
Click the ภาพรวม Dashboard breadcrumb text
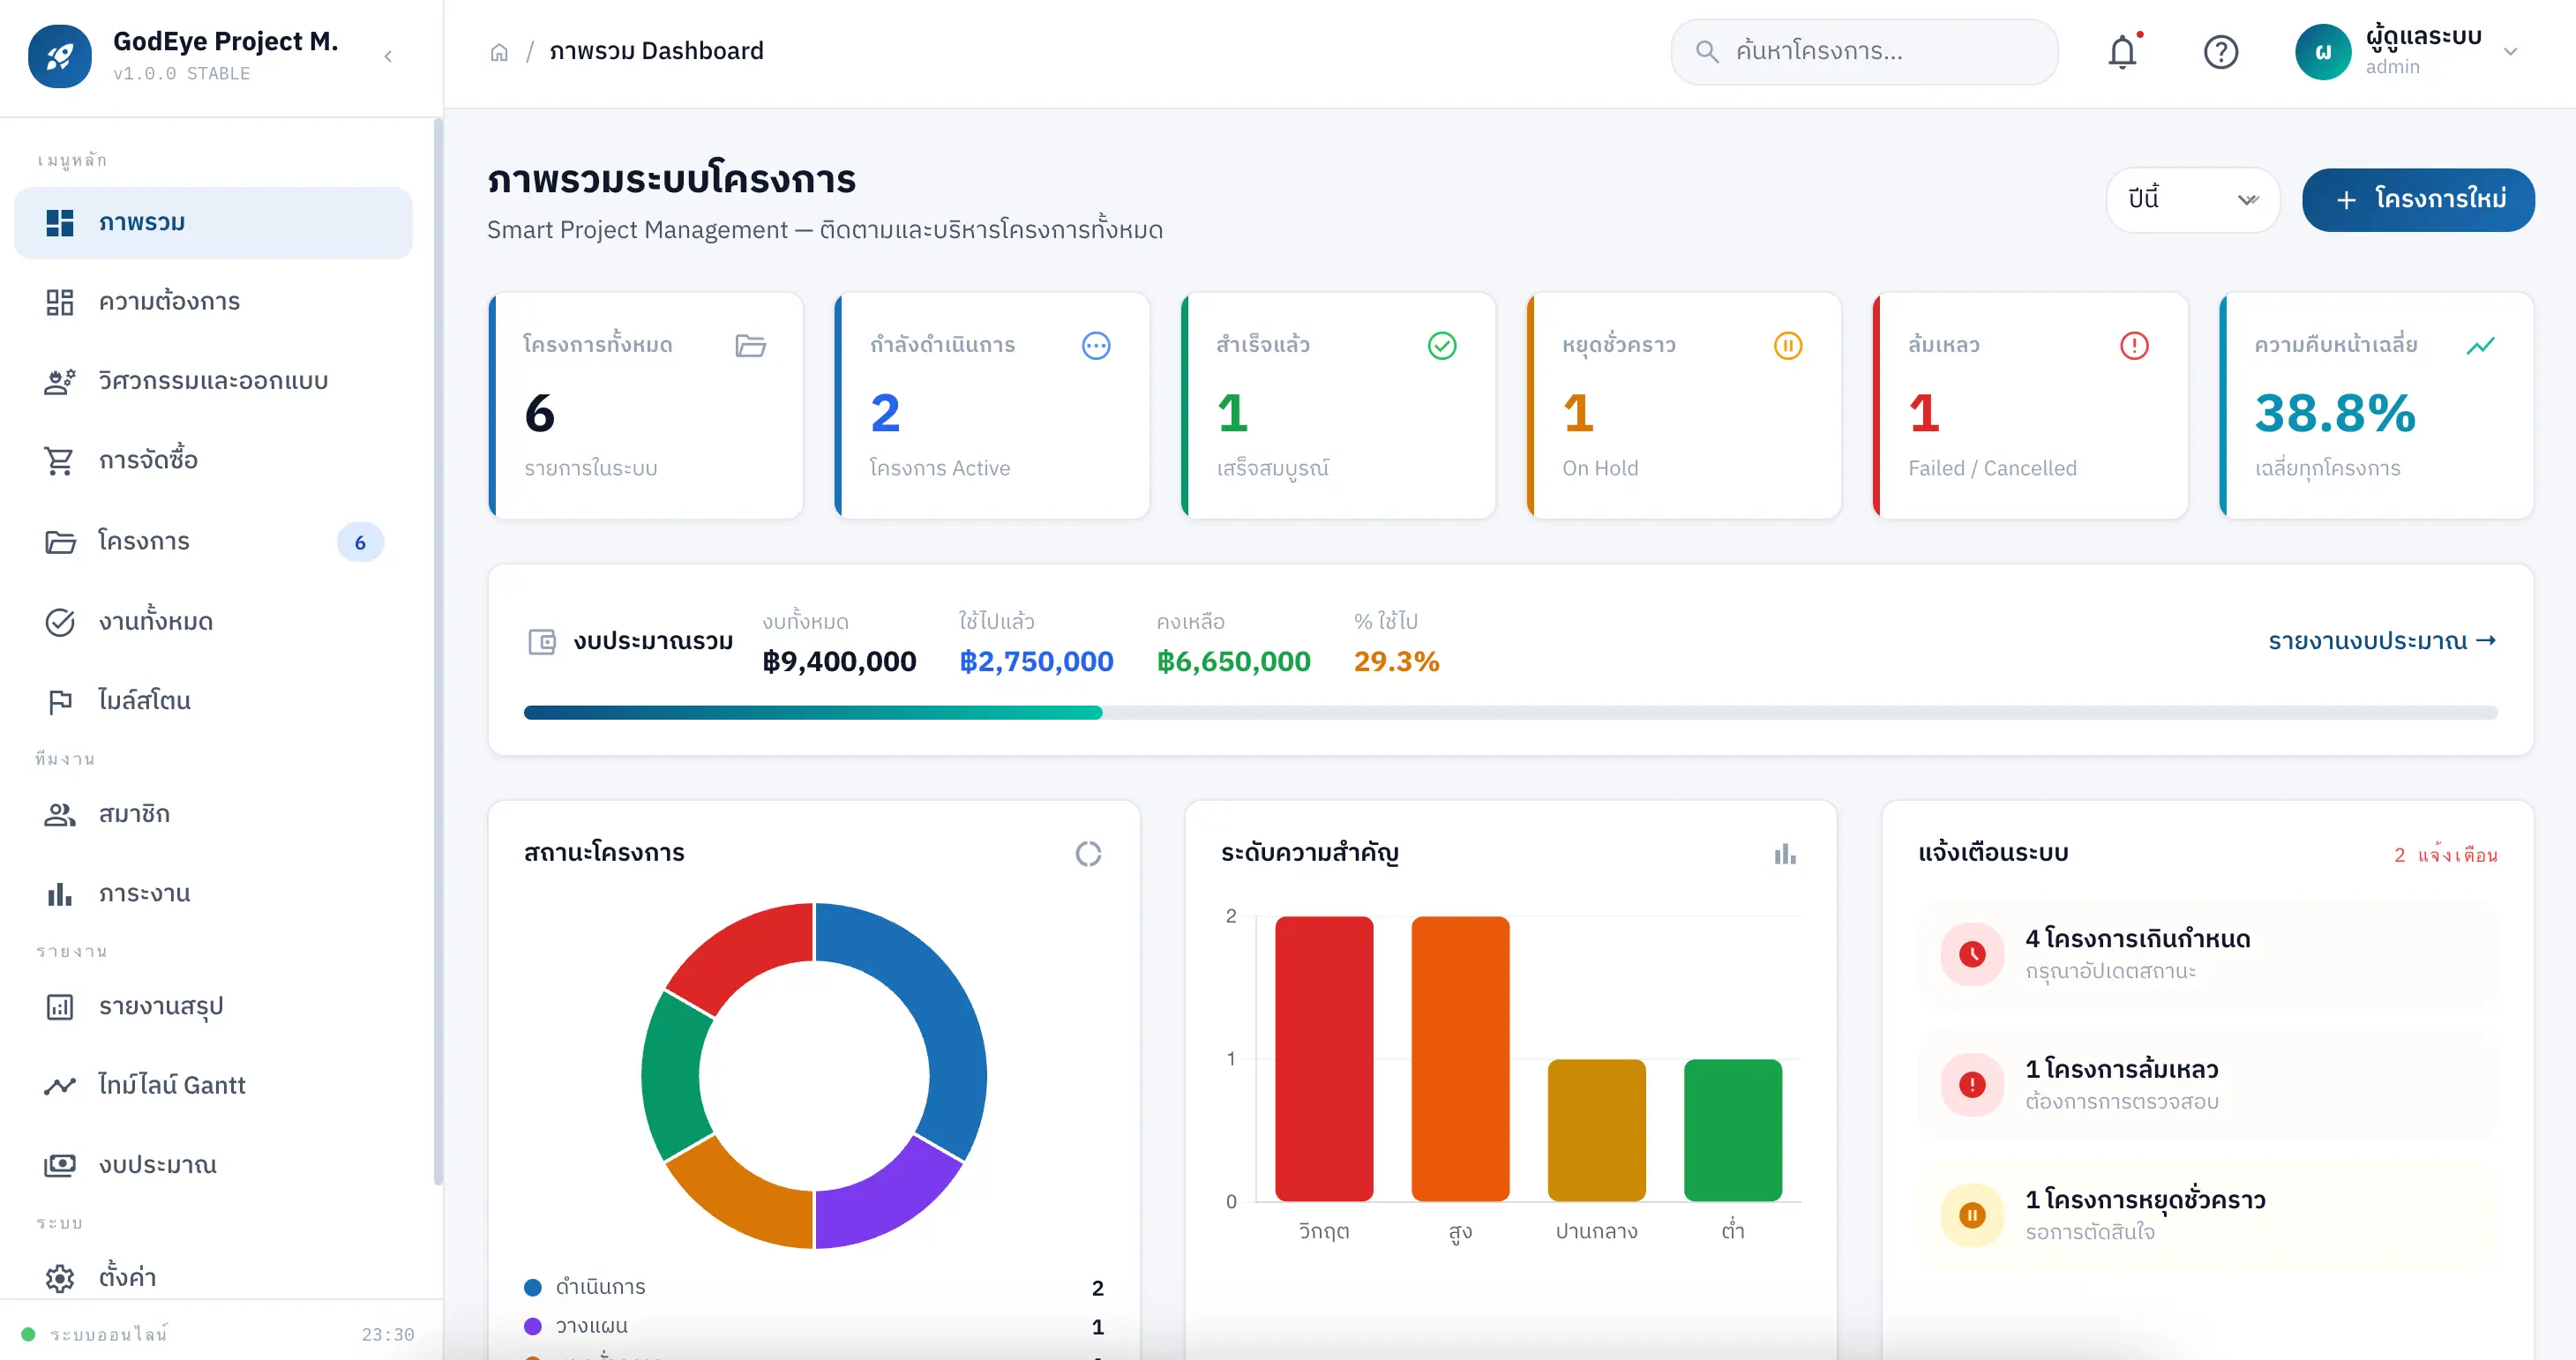(656, 52)
